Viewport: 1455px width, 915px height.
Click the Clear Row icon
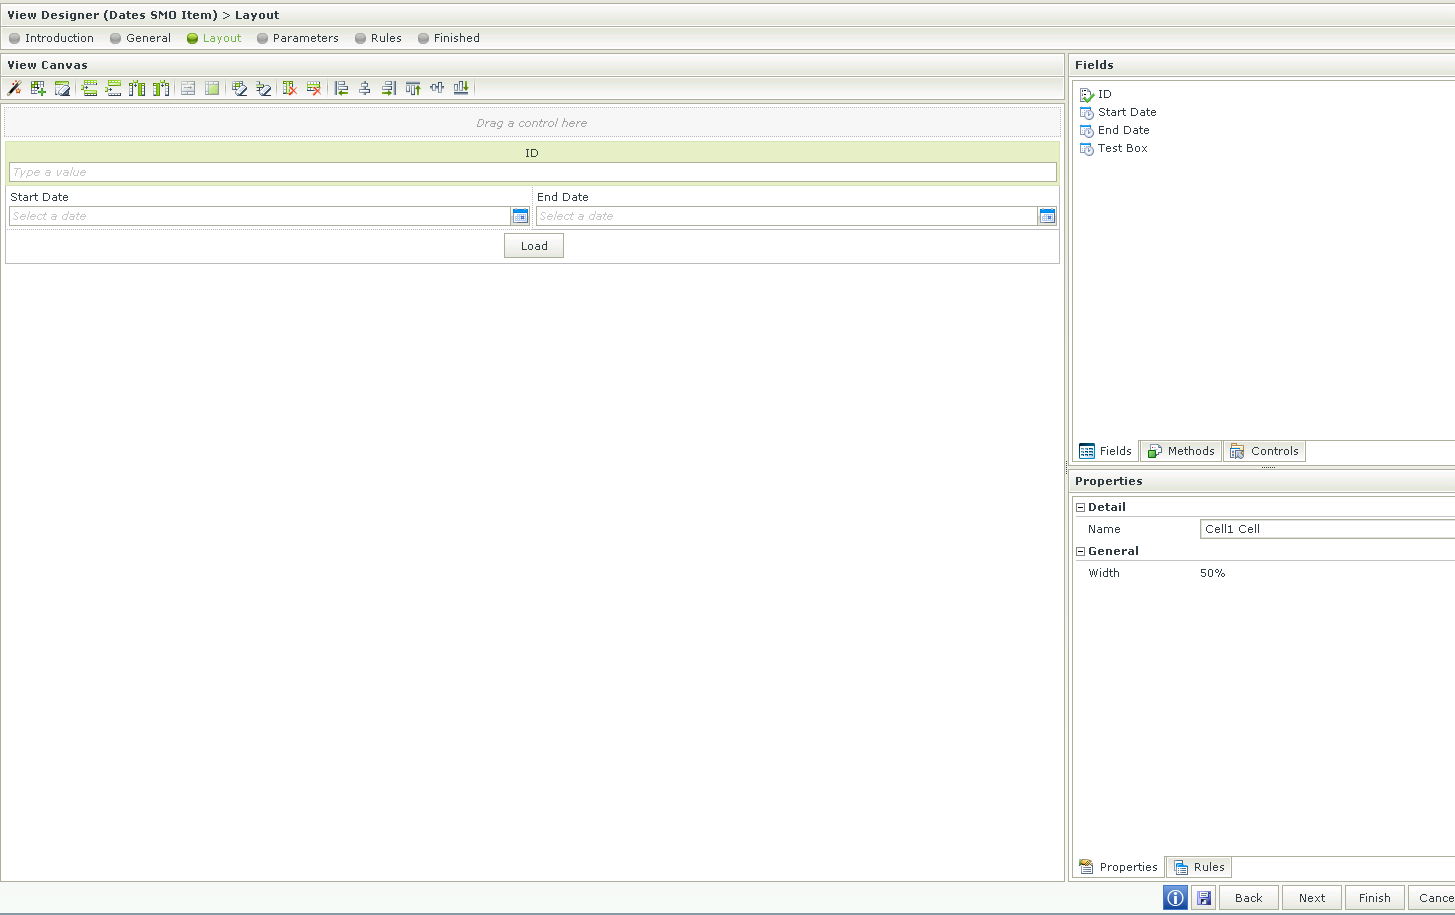point(263,88)
